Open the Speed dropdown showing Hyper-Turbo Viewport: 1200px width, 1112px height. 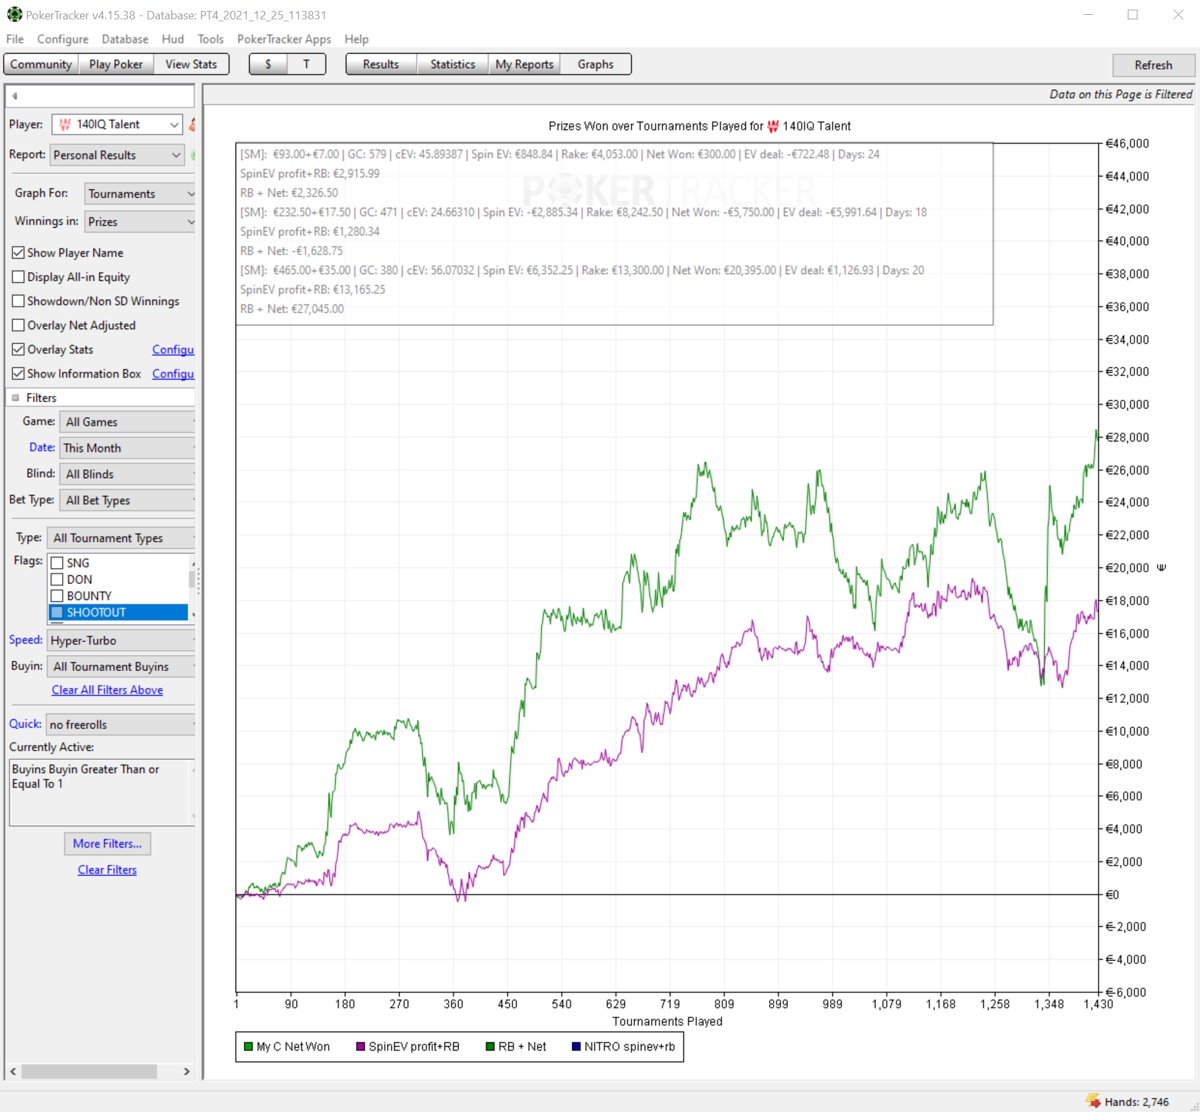pyautogui.click(x=121, y=641)
